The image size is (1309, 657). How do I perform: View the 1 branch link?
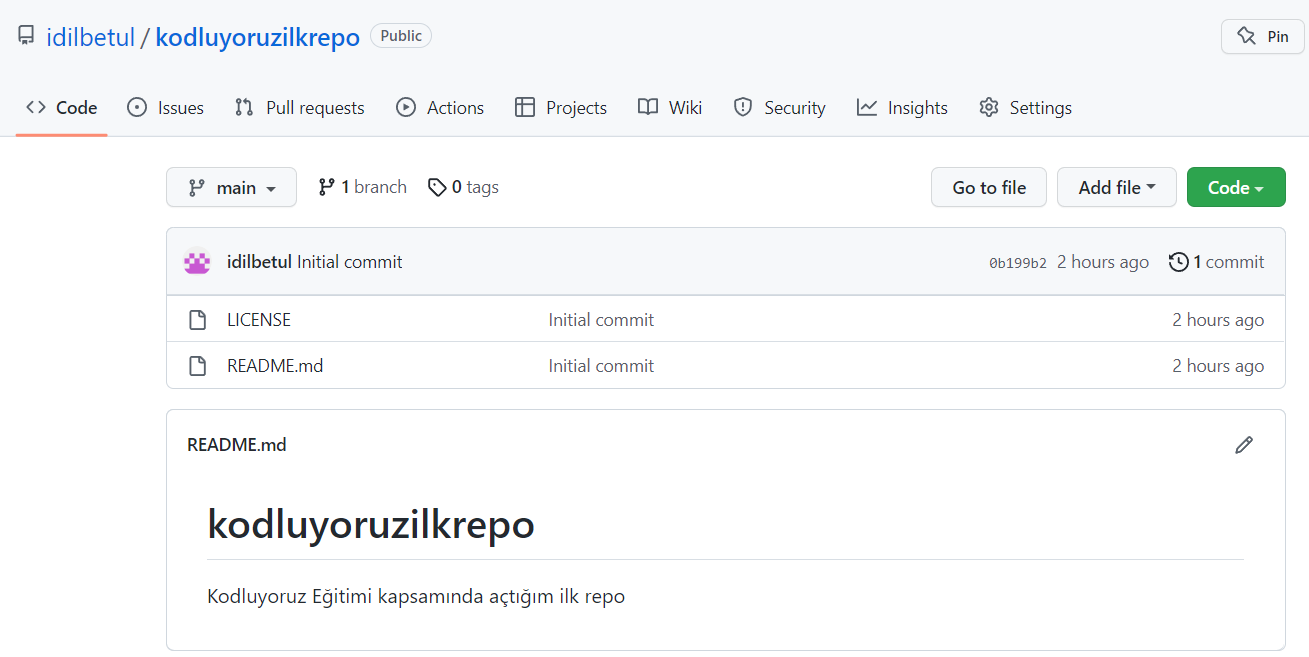click(362, 187)
